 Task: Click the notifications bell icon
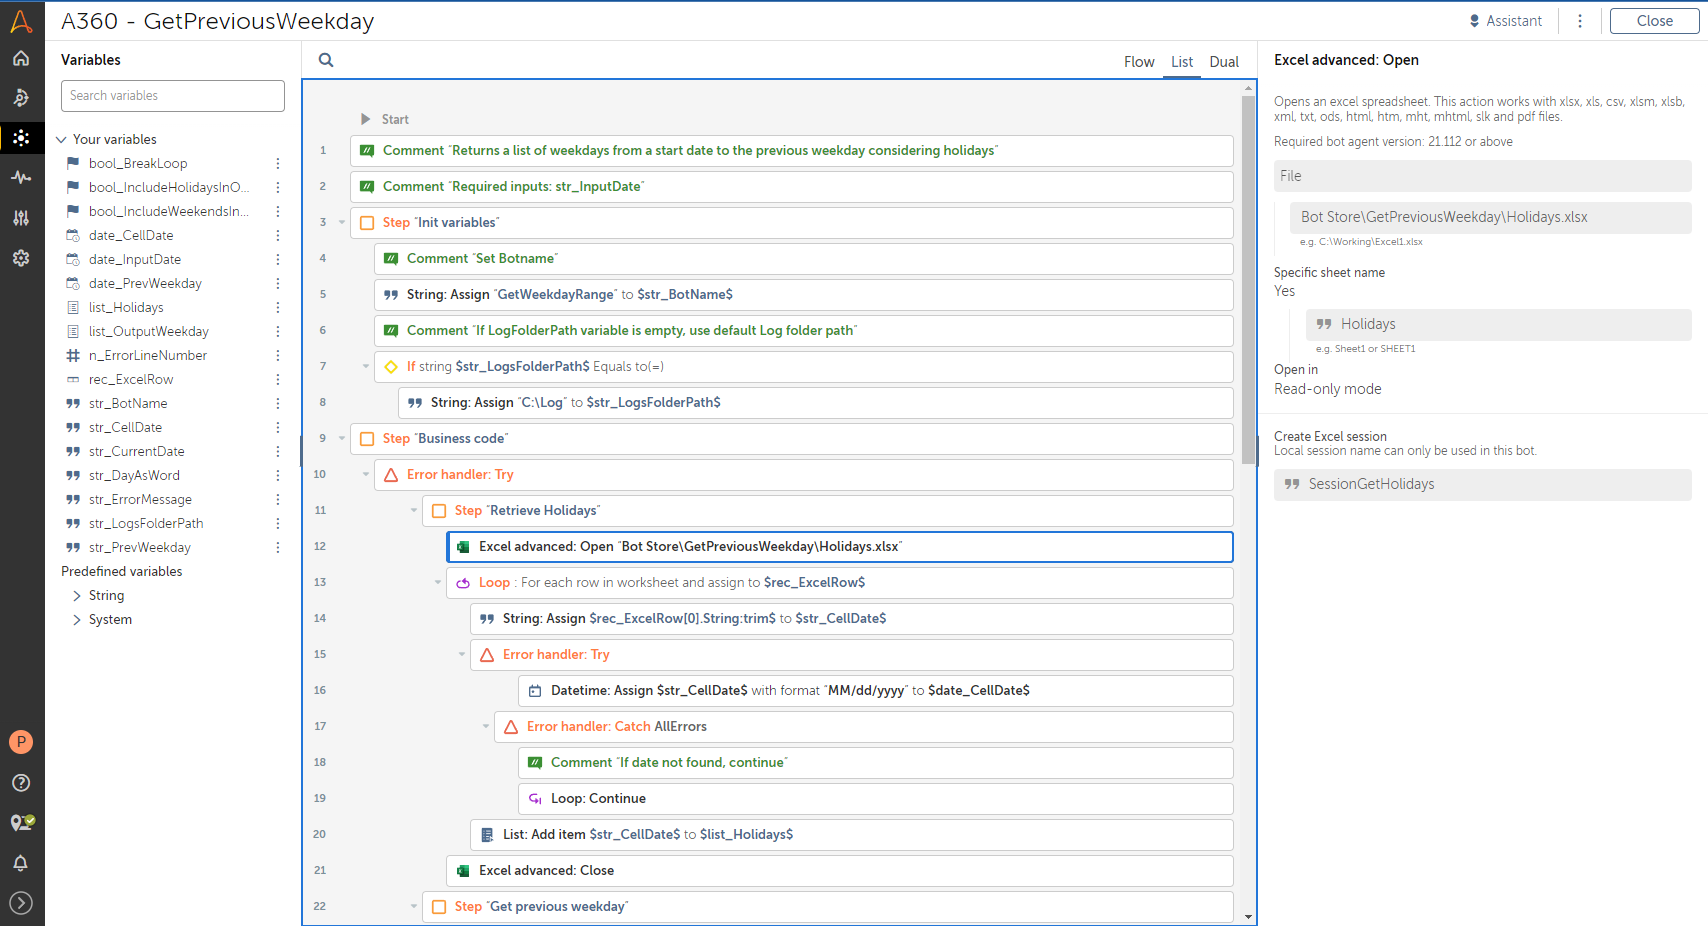[x=21, y=863]
